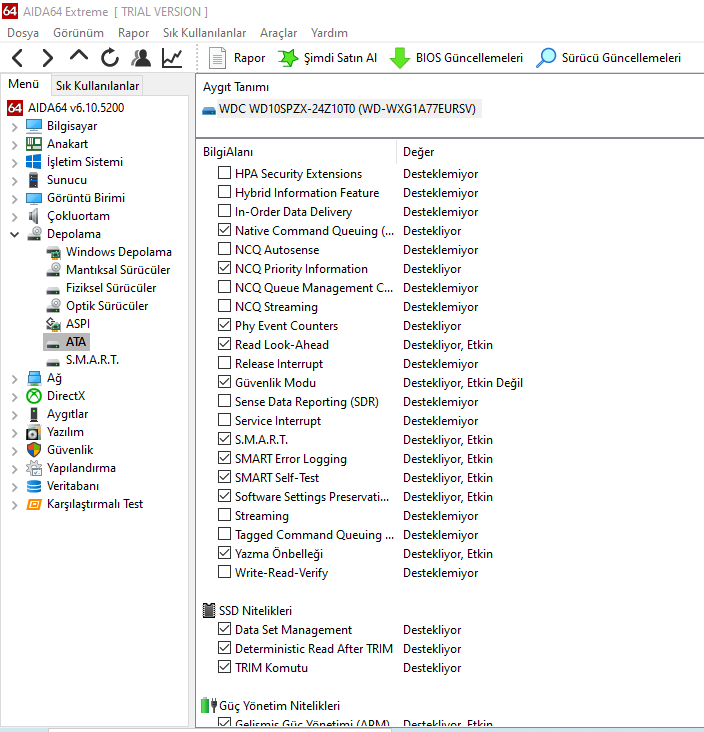704x732 pixels.
Task: Click the BIOS Güncellemeleri button label
Action: tap(469, 58)
